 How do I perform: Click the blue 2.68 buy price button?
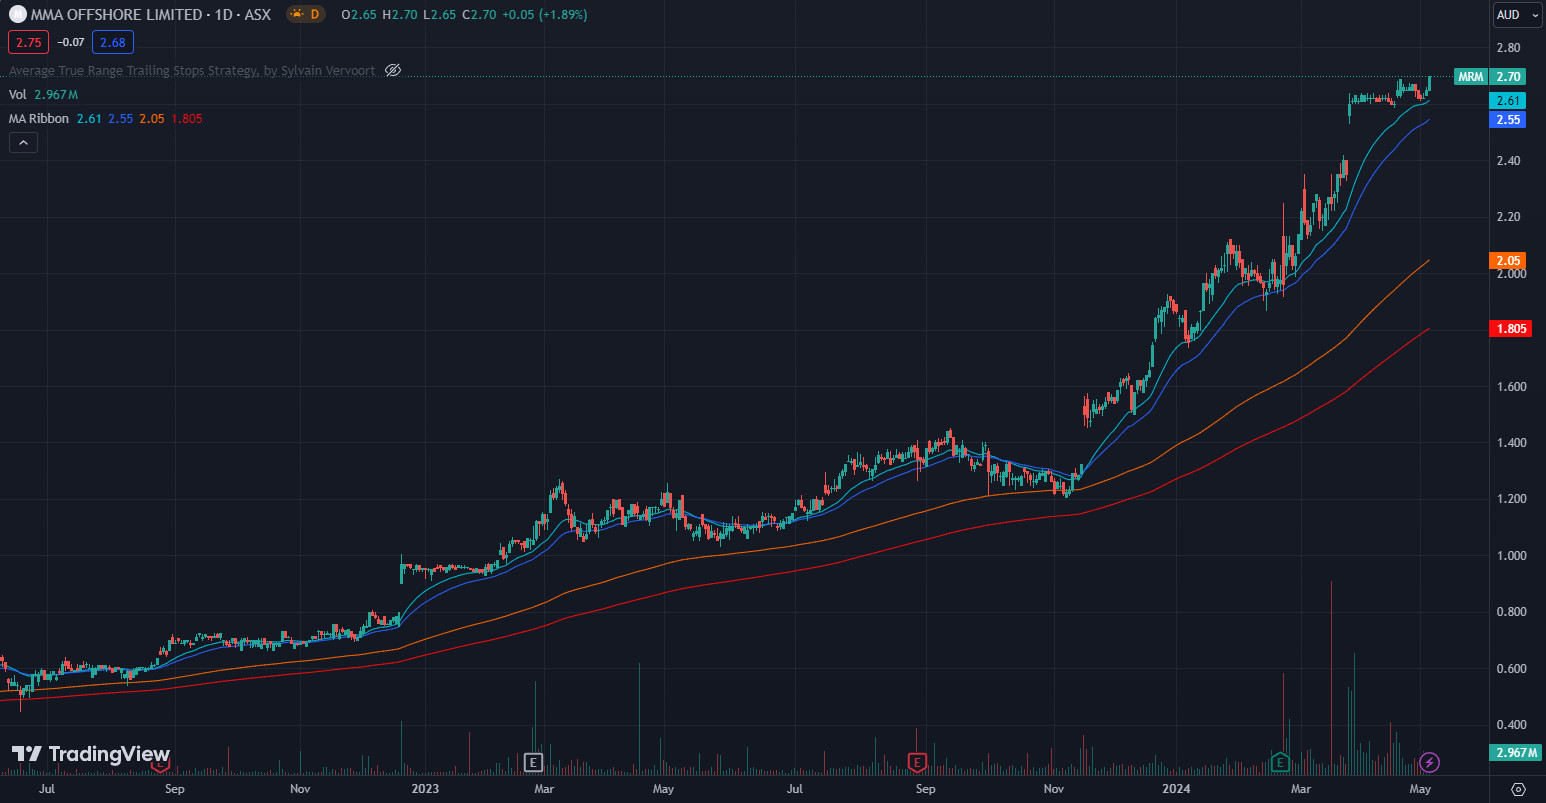point(112,42)
